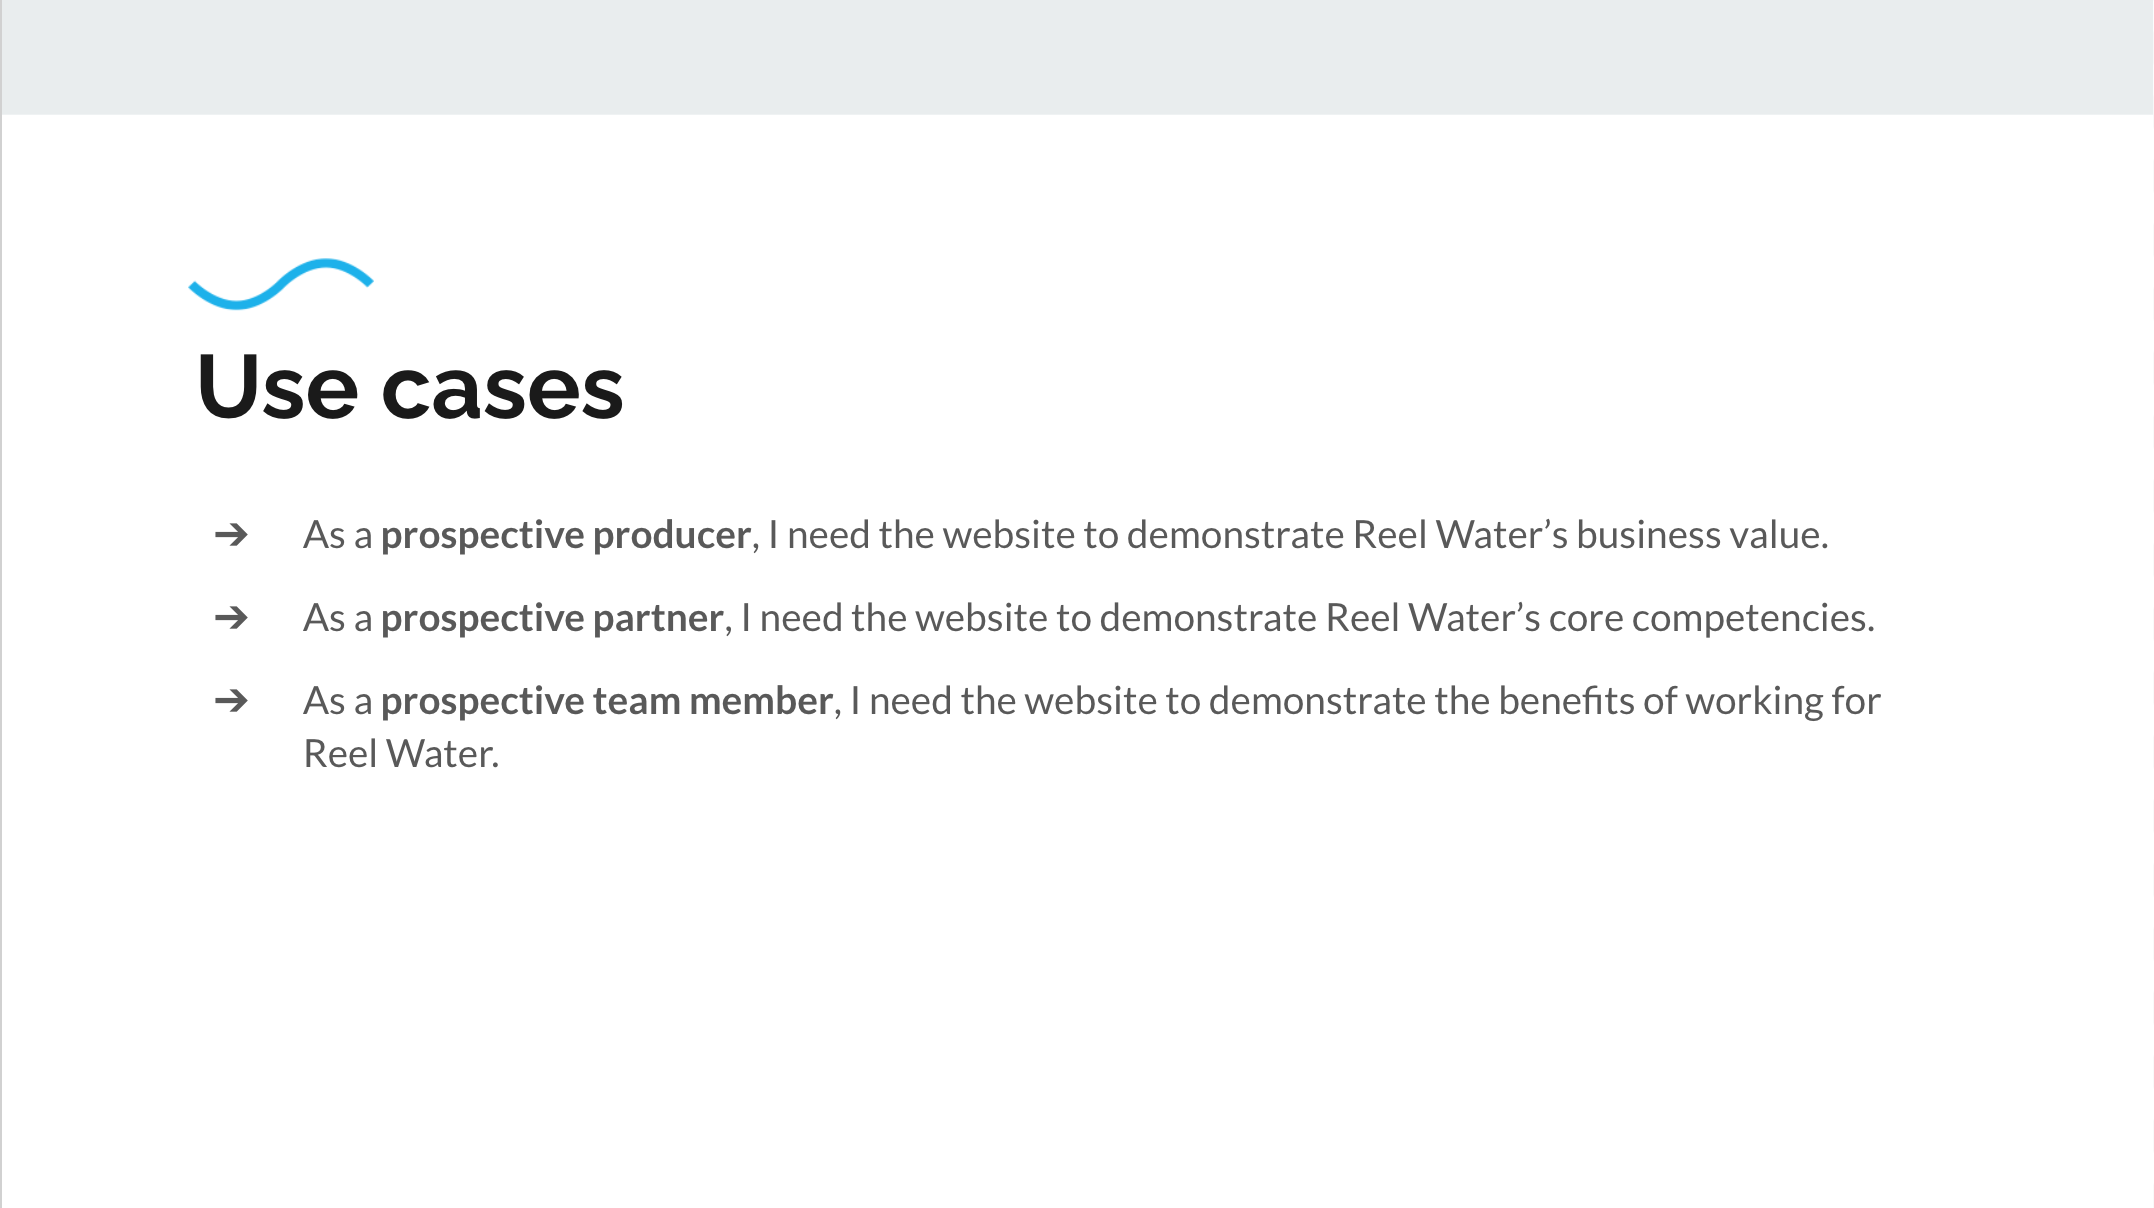The height and width of the screenshot is (1208, 2154).
Task: Click the arrow bullet beside prospective team member
Action: pyautogui.click(x=231, y=701)
